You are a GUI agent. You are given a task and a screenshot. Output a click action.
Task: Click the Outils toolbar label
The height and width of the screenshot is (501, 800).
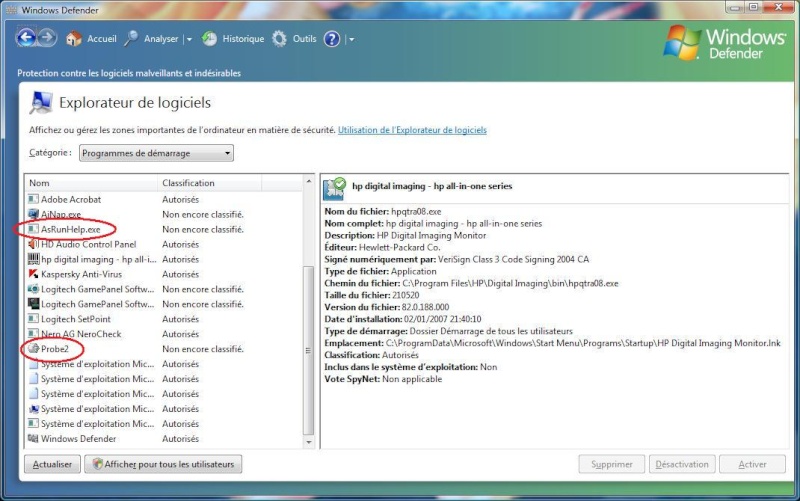(x=304, y=39)
